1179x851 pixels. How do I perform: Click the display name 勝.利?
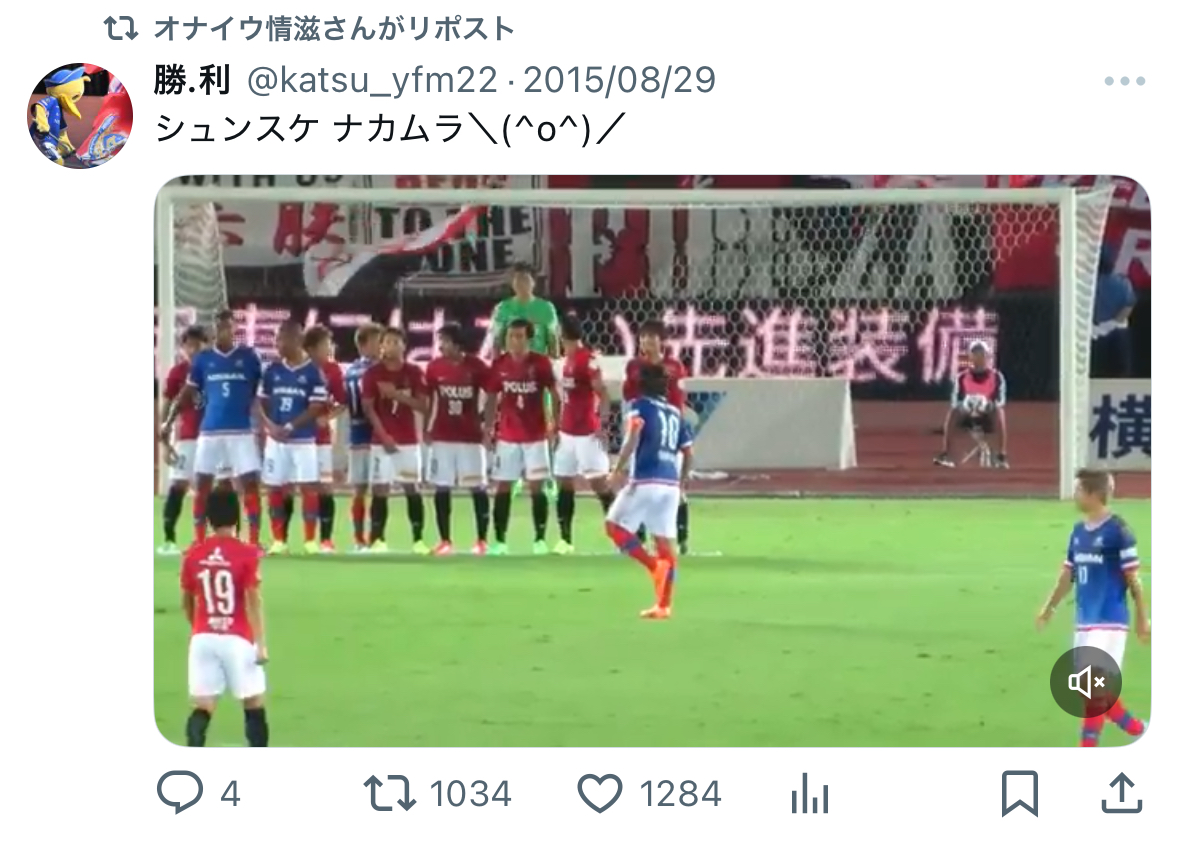click(192, 80)
